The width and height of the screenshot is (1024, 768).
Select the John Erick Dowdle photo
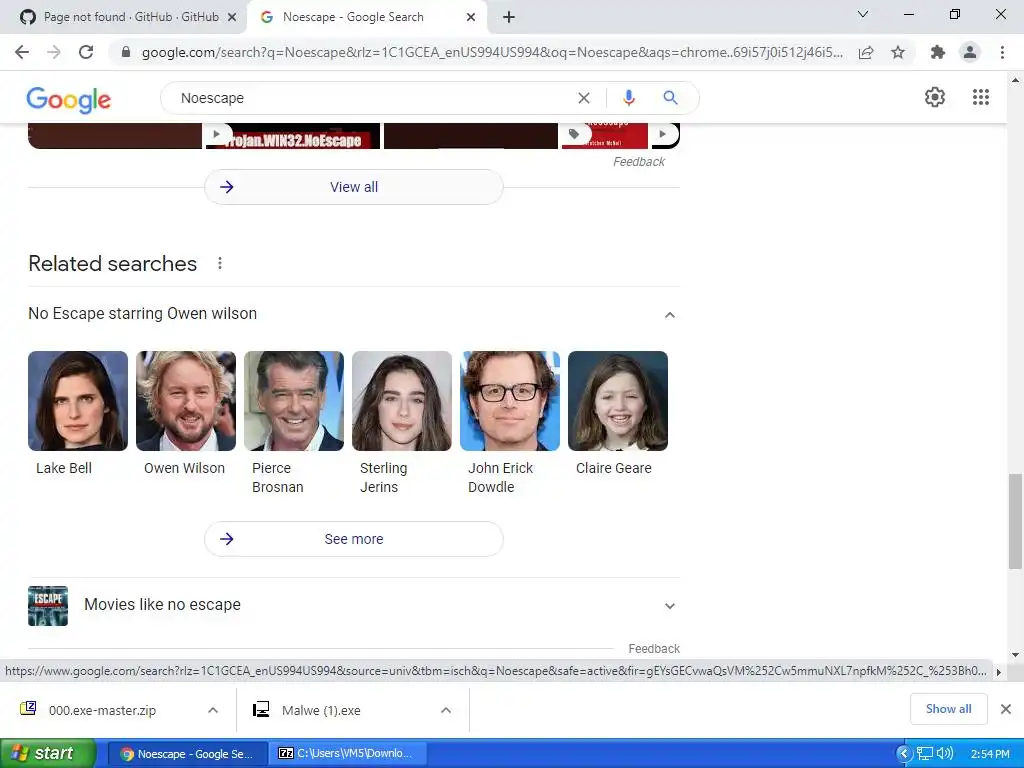[x=510, y=401]
